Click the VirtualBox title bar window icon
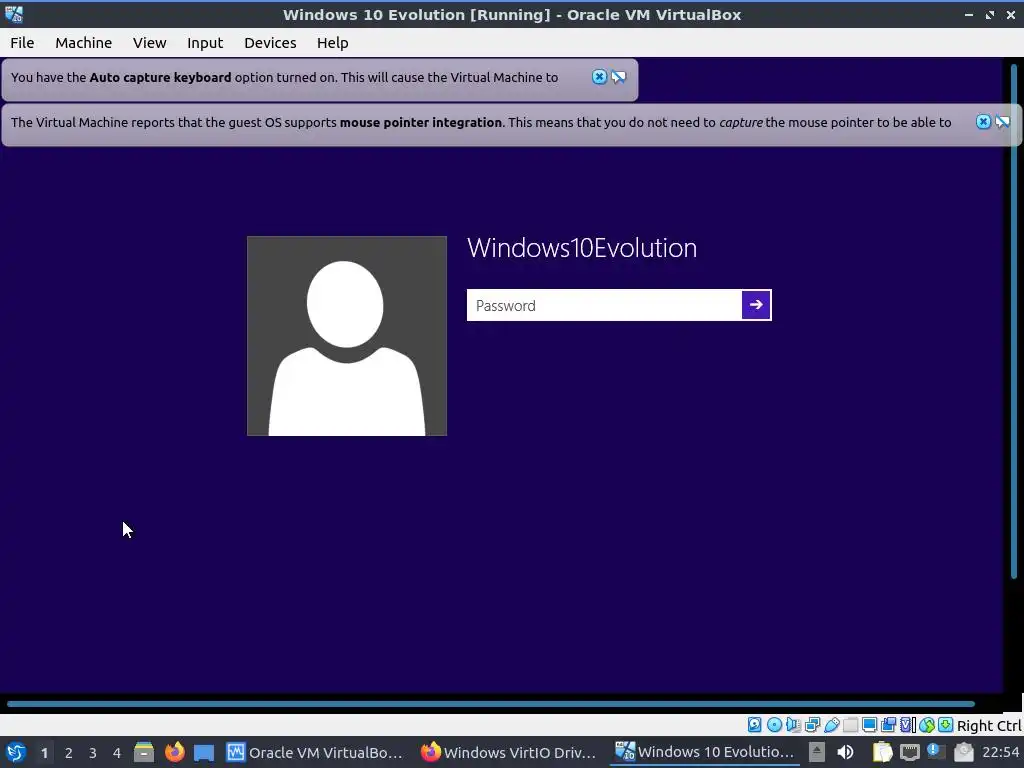The image size is (1024, 768). tap(14, 14)
